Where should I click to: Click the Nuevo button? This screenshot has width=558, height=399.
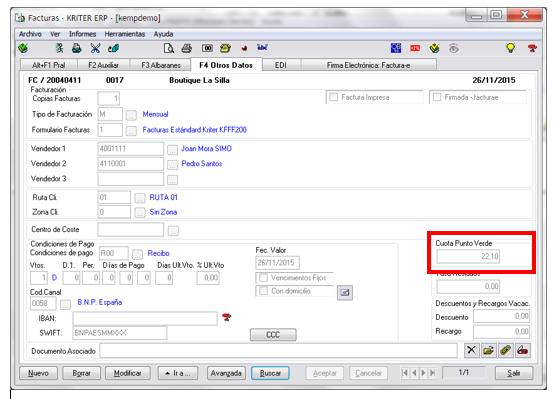[38, 373]
